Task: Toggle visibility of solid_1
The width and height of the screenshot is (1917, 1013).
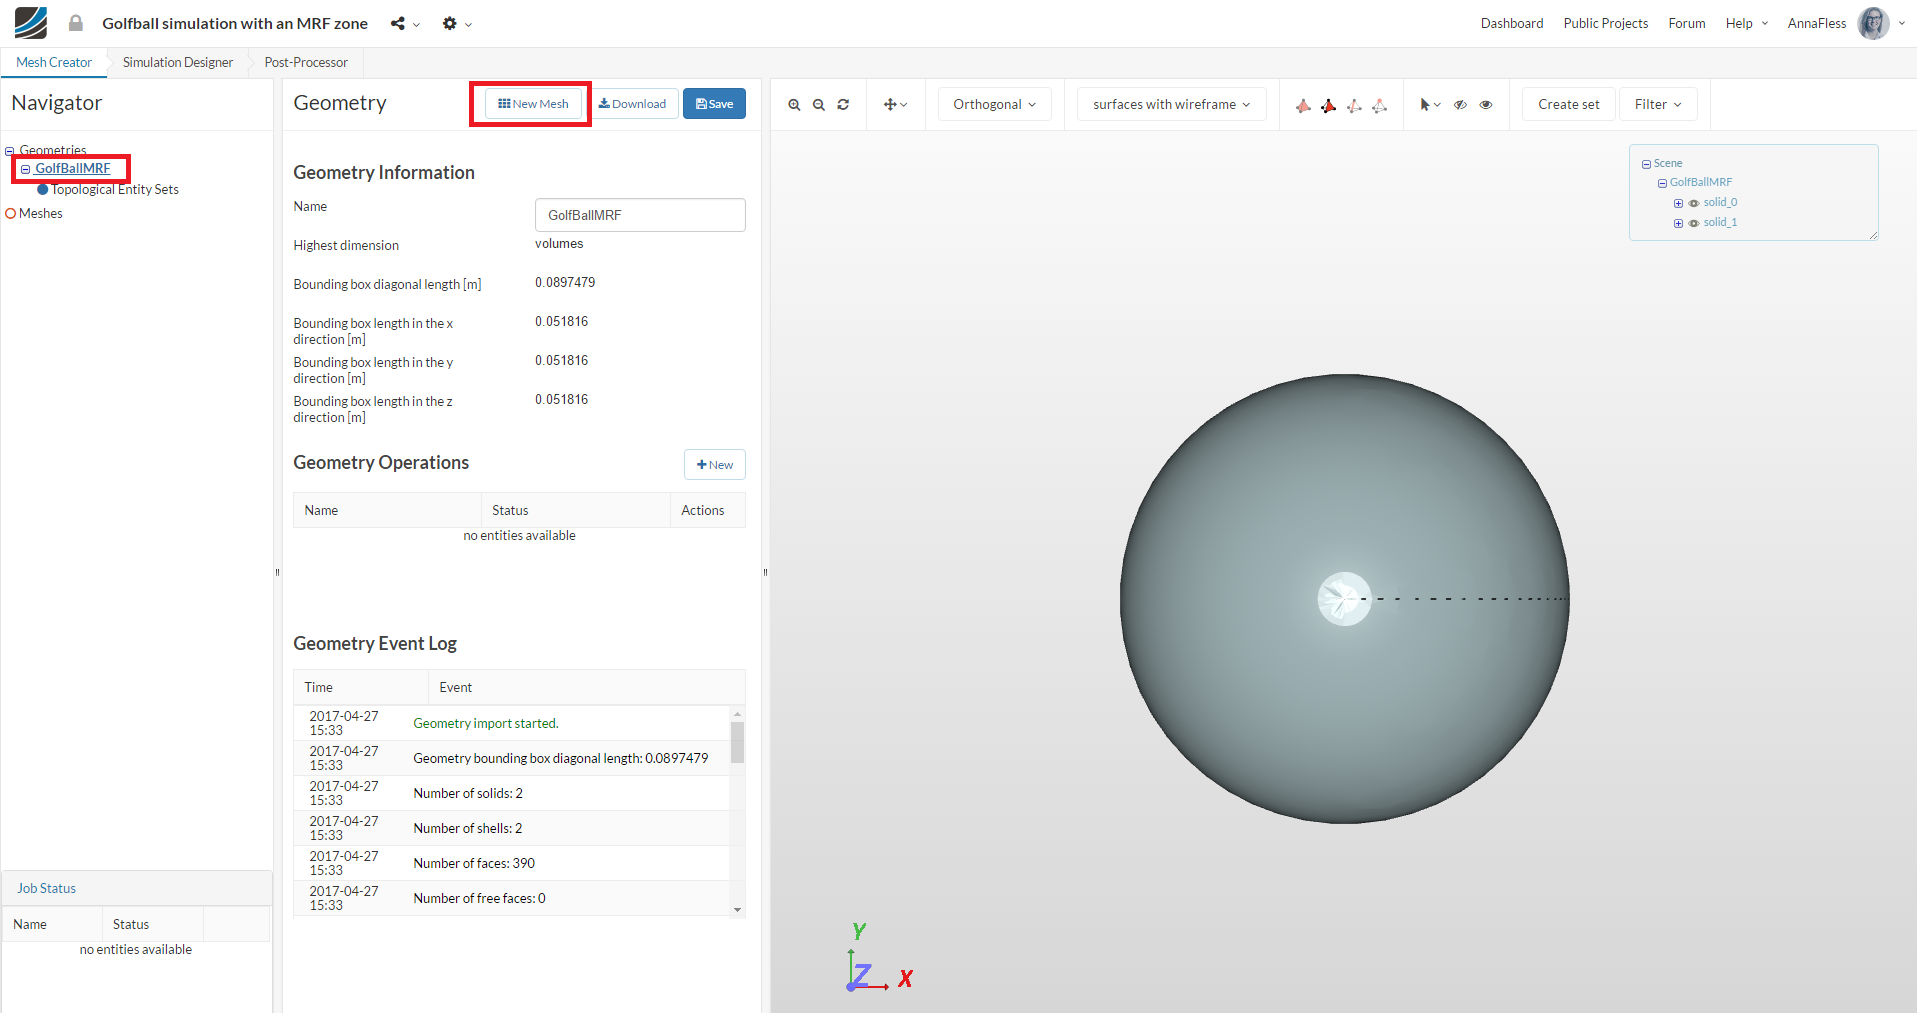Action: (1693, 223)
